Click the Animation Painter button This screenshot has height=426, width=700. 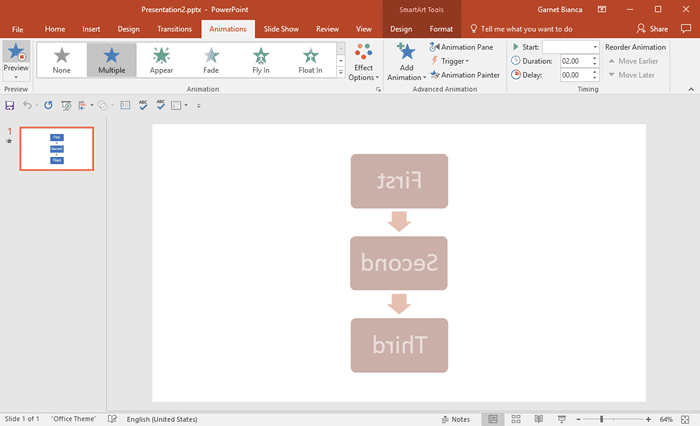coord(465,75)
